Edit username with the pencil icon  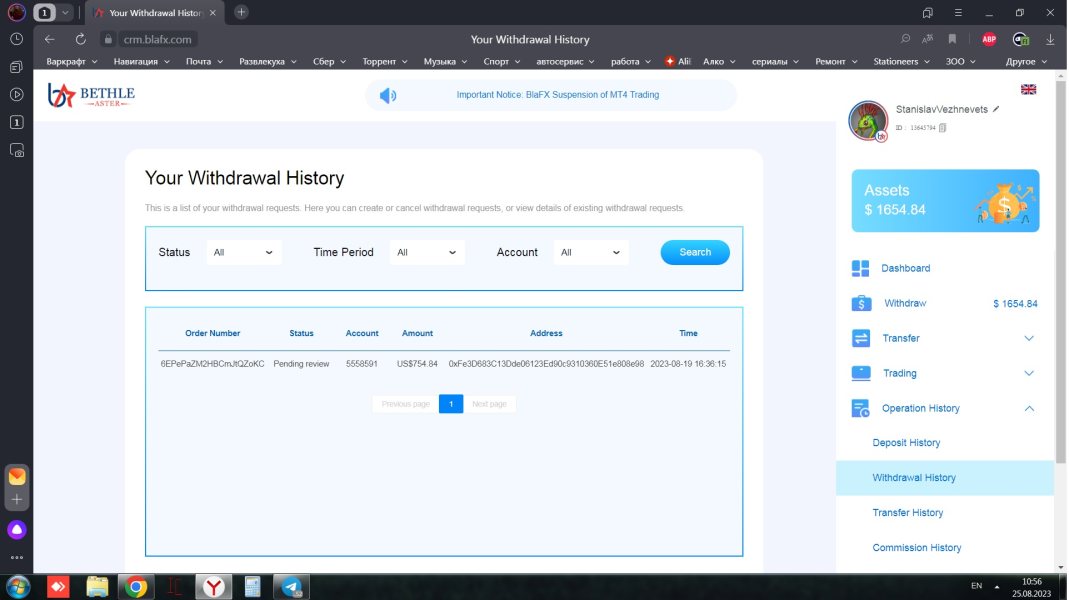click(996, 109)
